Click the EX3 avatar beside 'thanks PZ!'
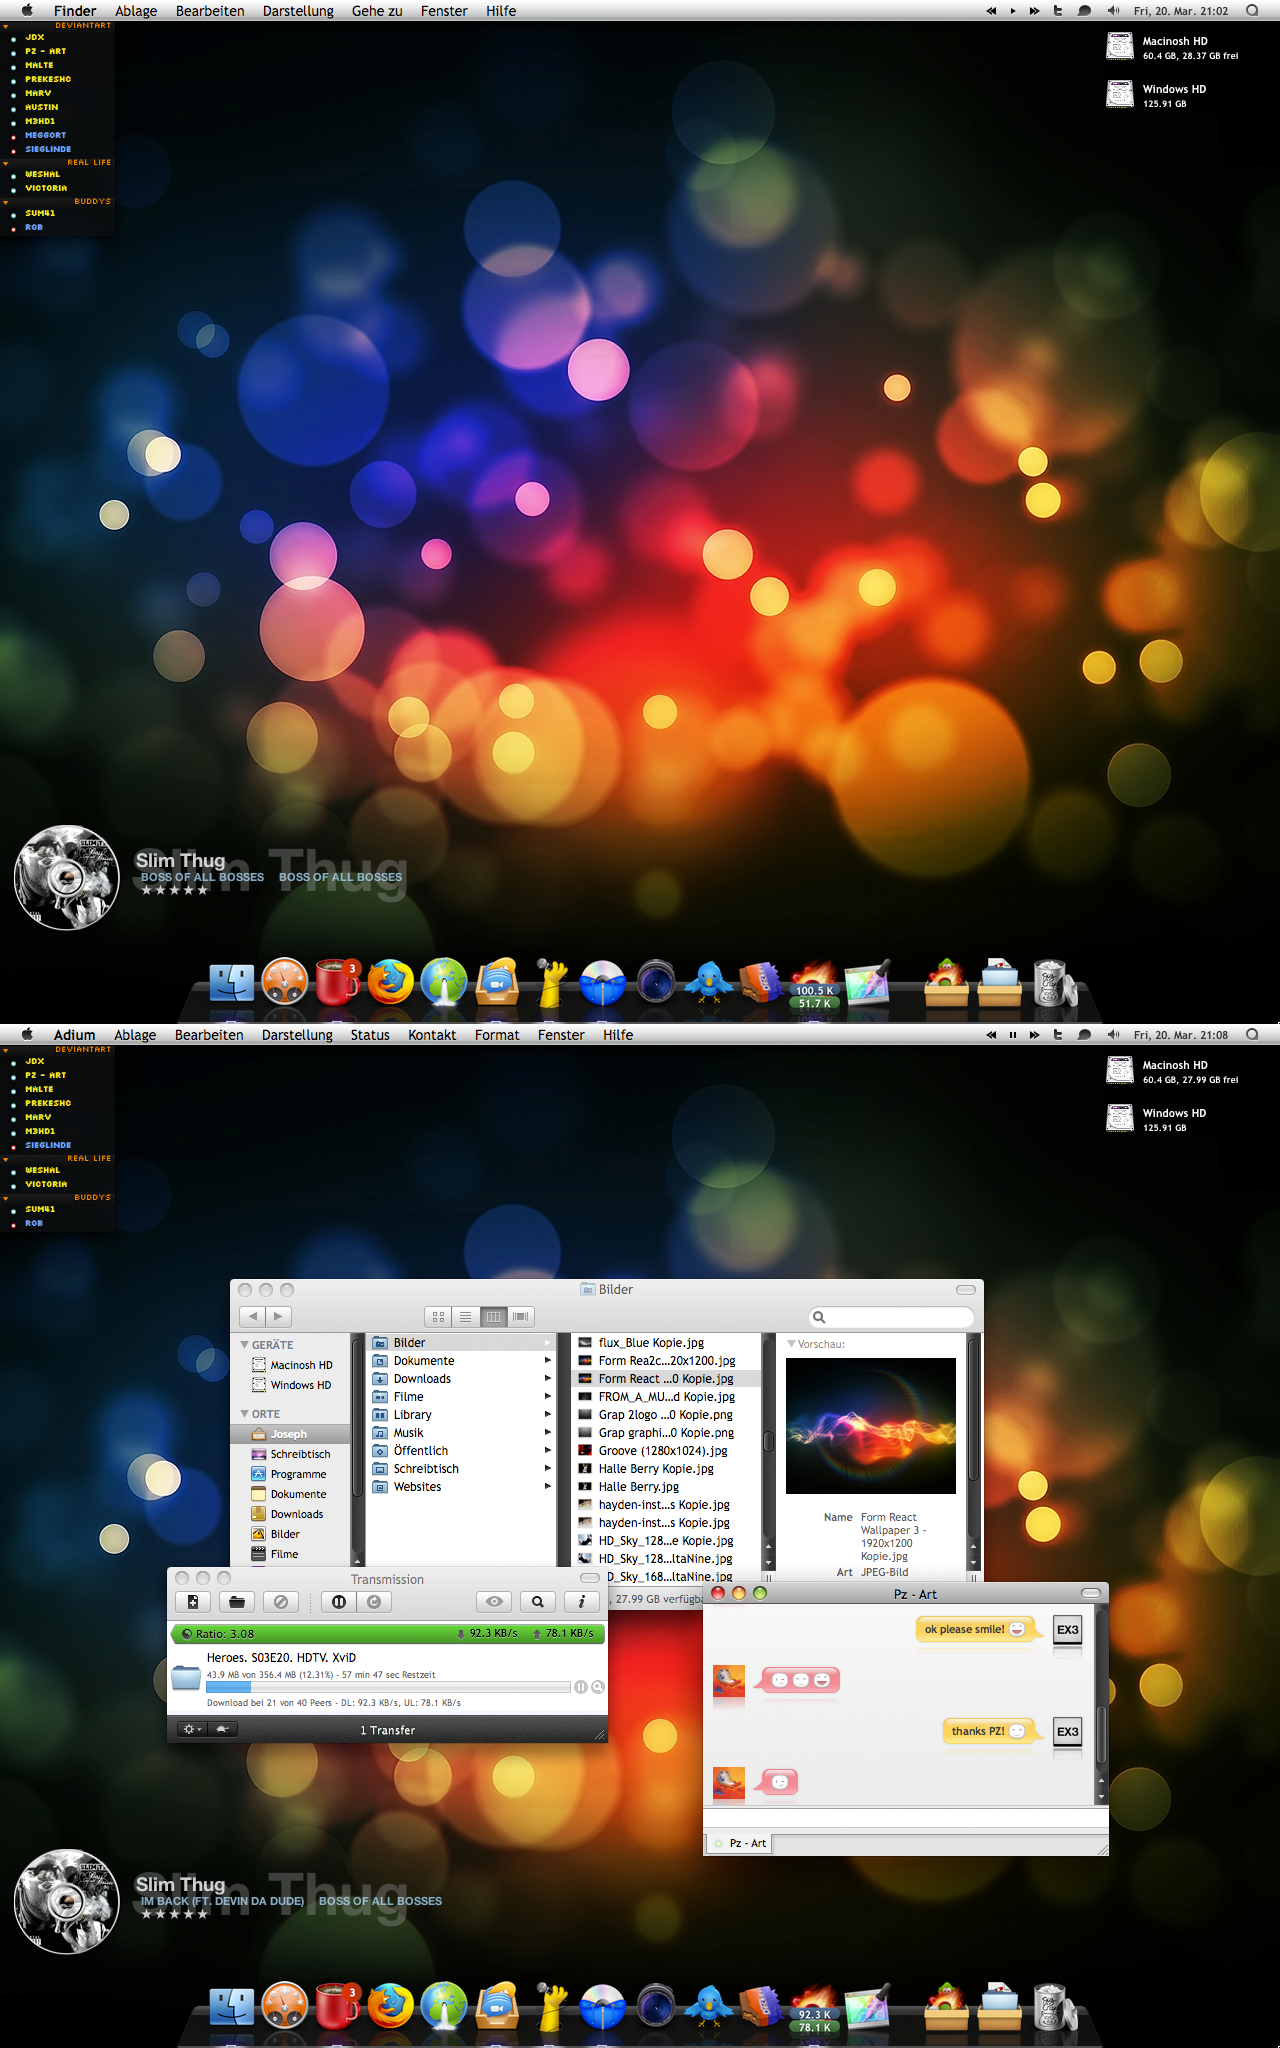 (1068, 1732)
